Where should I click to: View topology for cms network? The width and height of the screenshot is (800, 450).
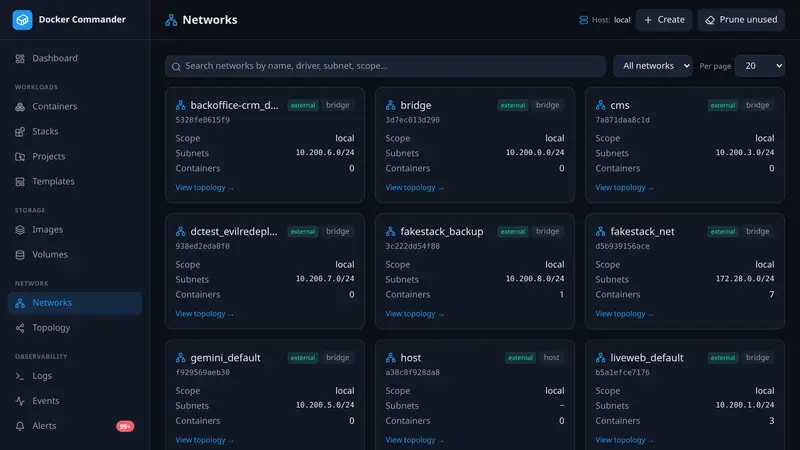coord(624,187)
